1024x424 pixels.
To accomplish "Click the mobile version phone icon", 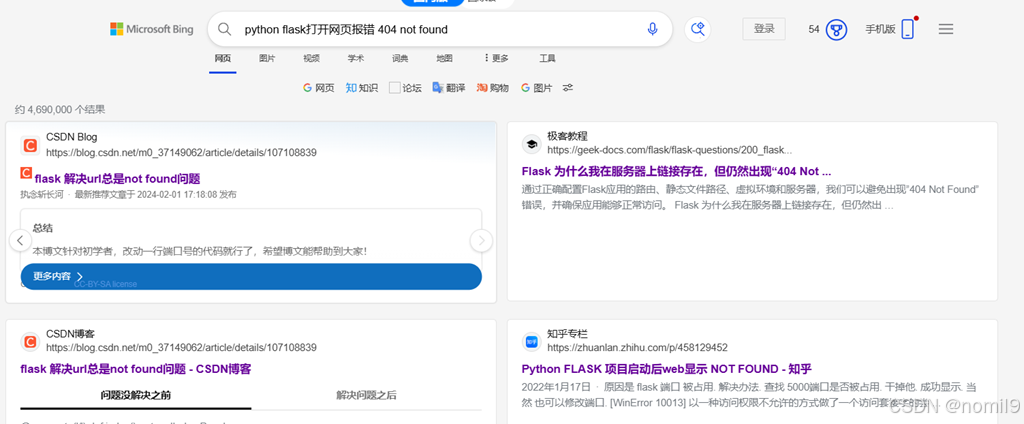I will pyautogui.click(x=907, y=29).
